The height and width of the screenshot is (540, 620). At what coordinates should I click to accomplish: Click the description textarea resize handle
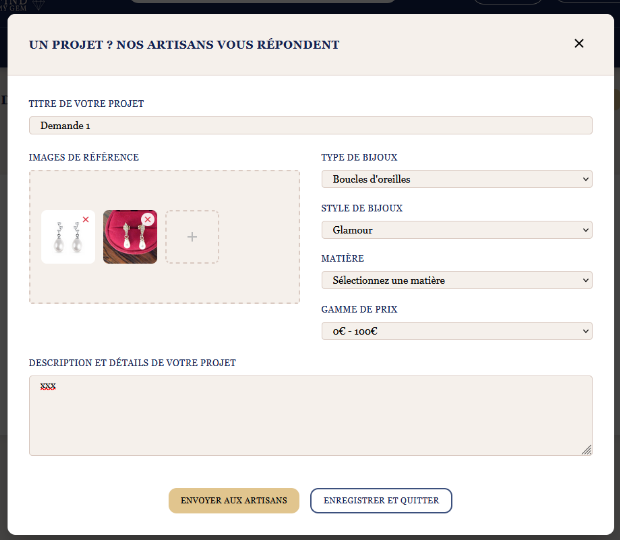587,450
